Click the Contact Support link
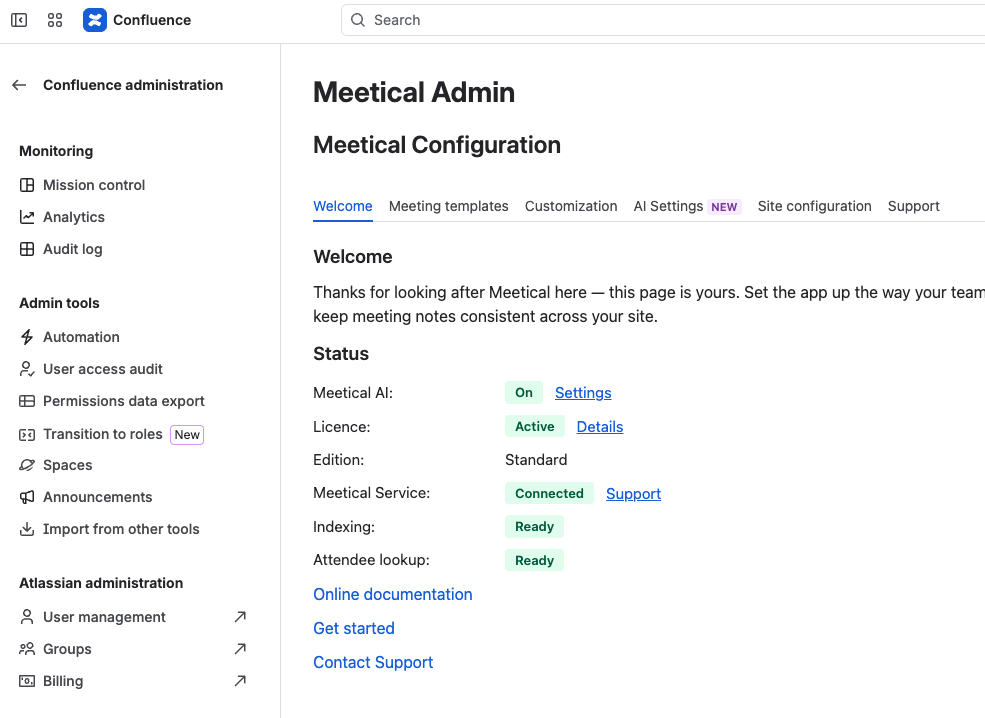This screenshot has height=718, width=985. (x=373, y=662)
